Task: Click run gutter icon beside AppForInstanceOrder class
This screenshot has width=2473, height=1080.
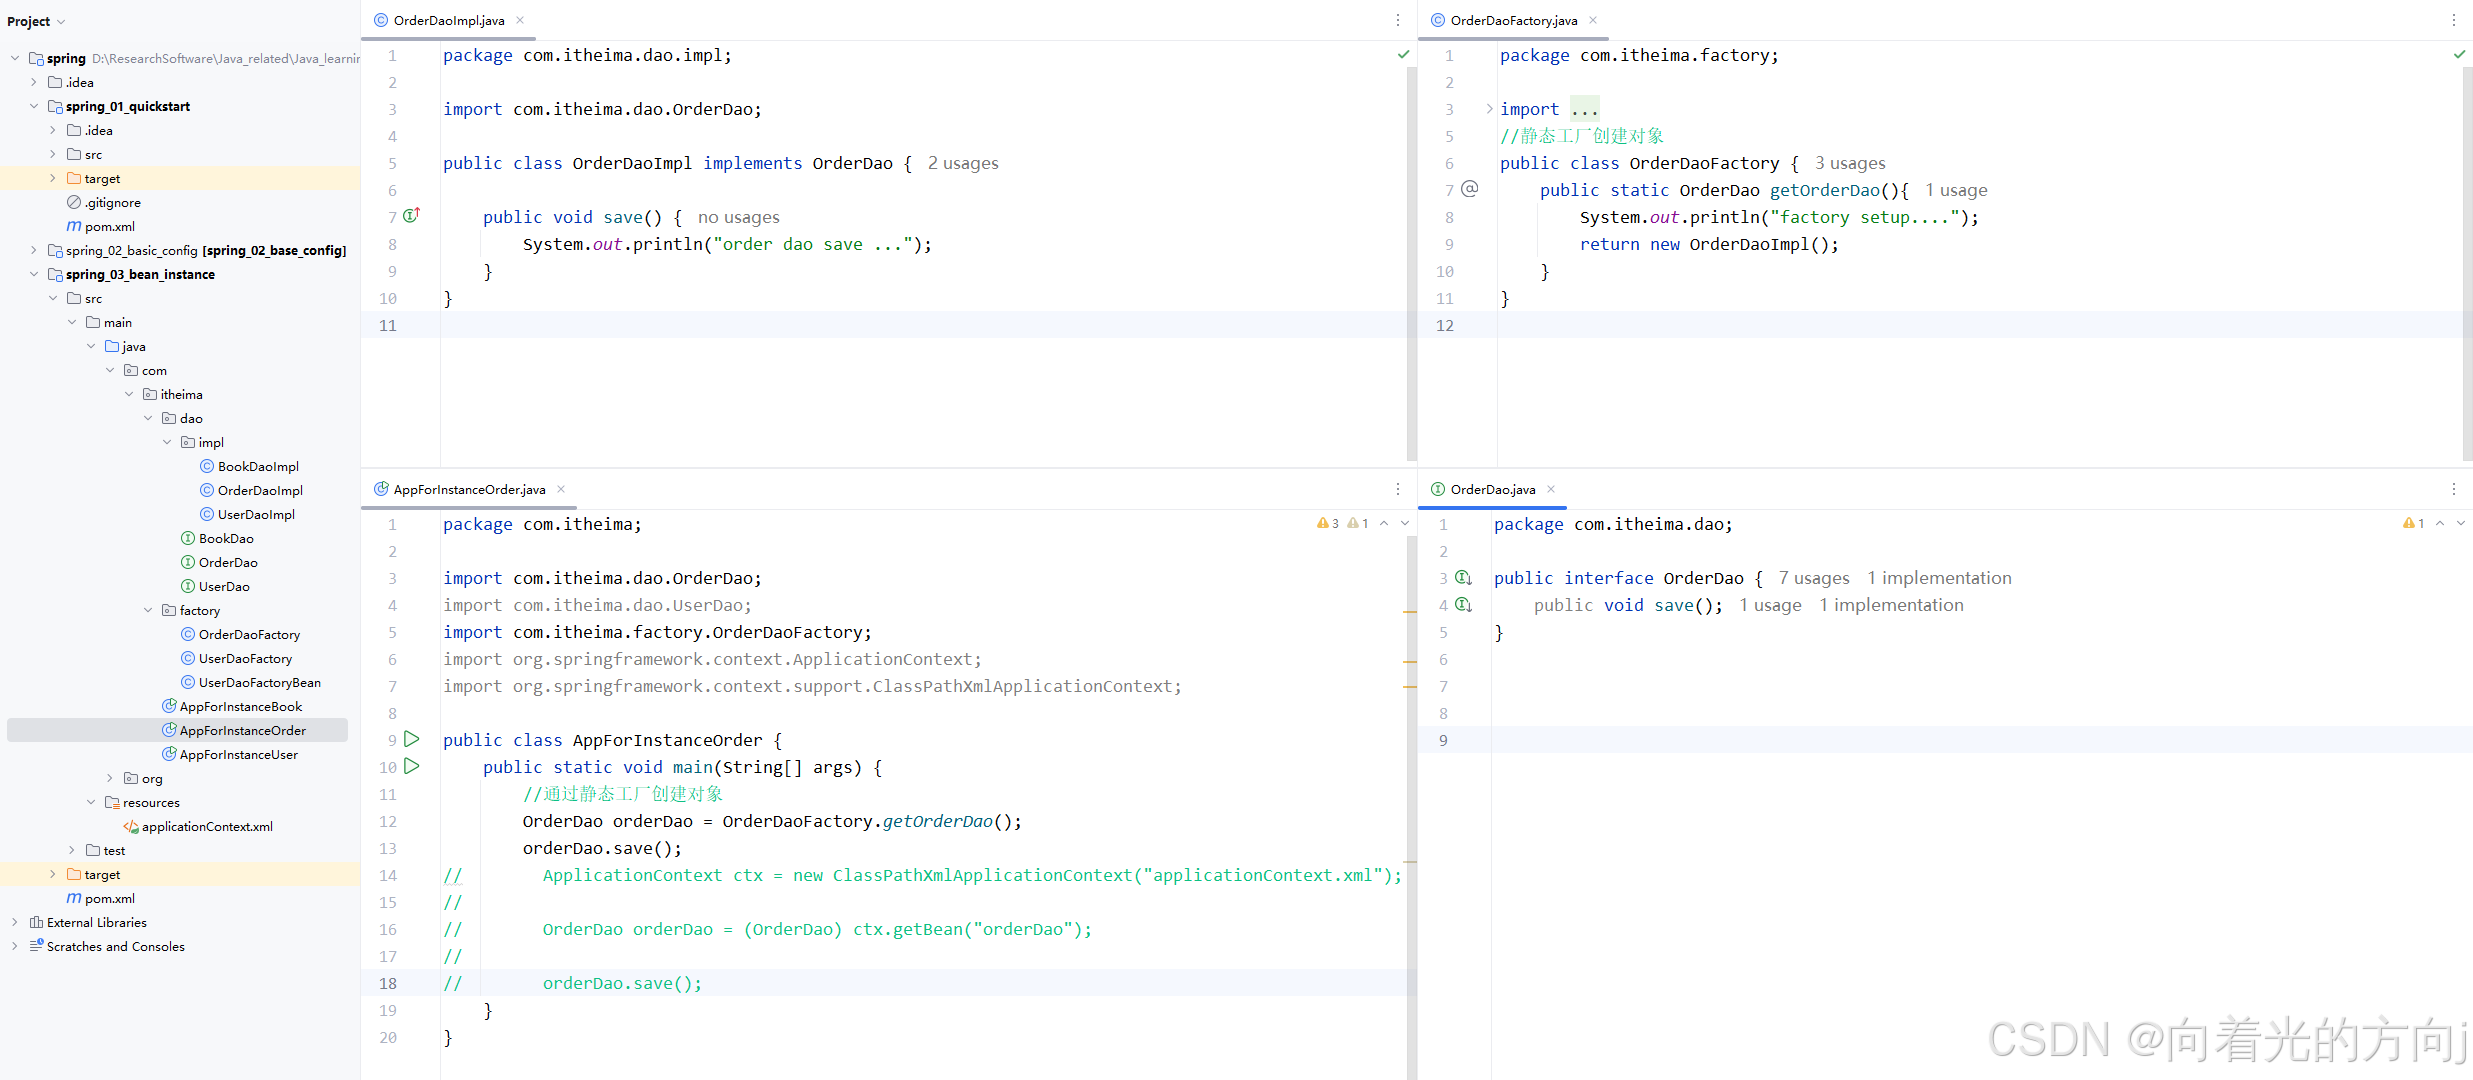Action: (412, 740)
